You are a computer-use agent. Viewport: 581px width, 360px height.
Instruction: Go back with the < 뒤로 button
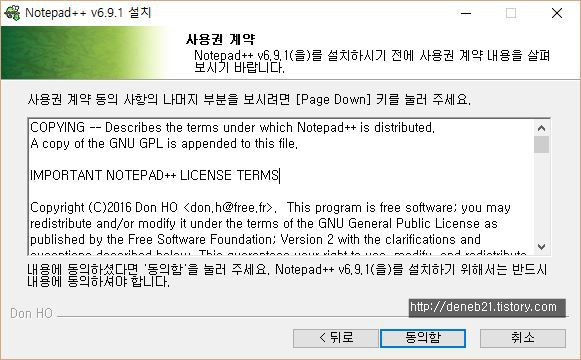click(x=336, y=338)
